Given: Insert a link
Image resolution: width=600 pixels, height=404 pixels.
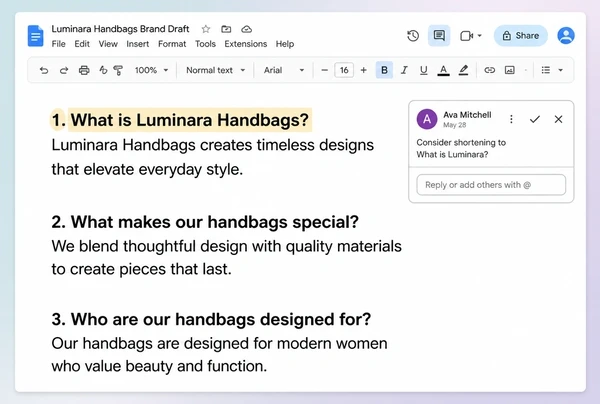Looking at the screenshot, I should point(489,70).
